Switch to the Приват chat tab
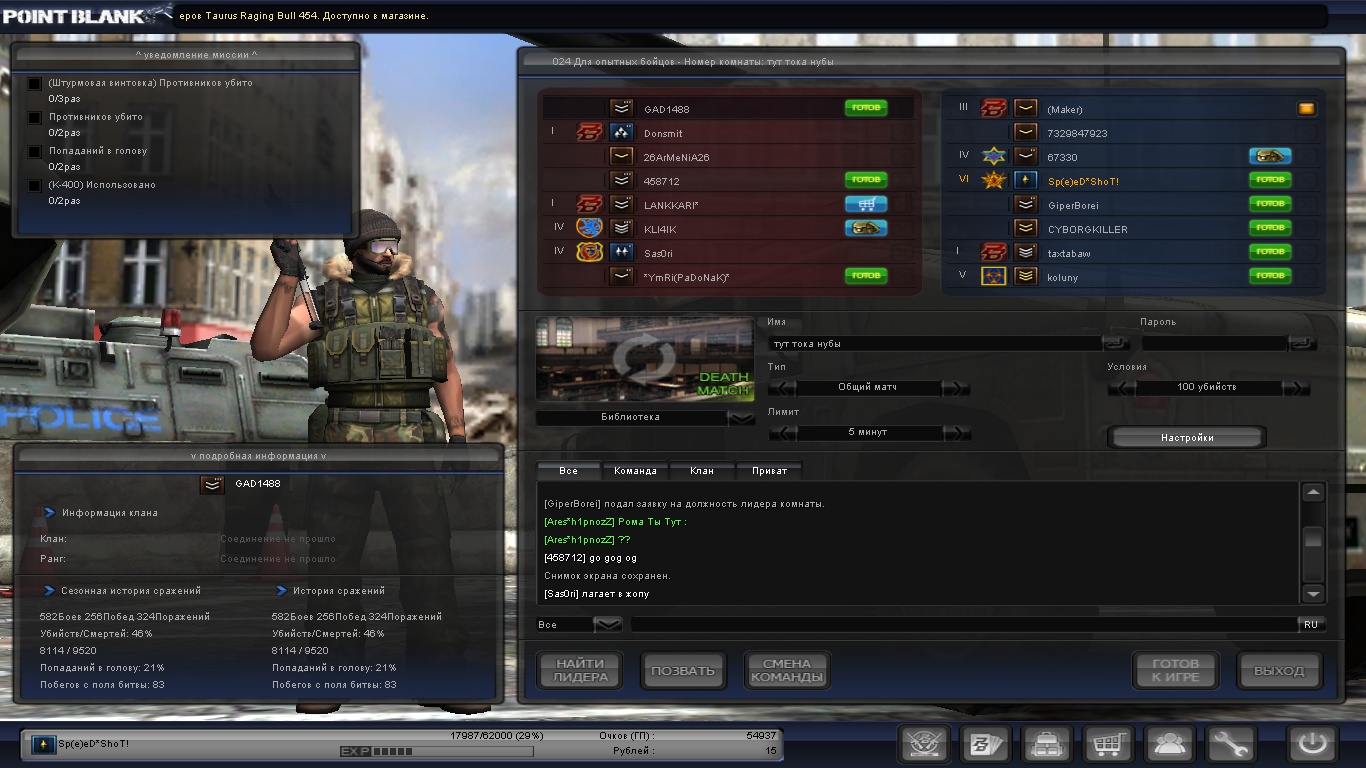 point(769,470)
